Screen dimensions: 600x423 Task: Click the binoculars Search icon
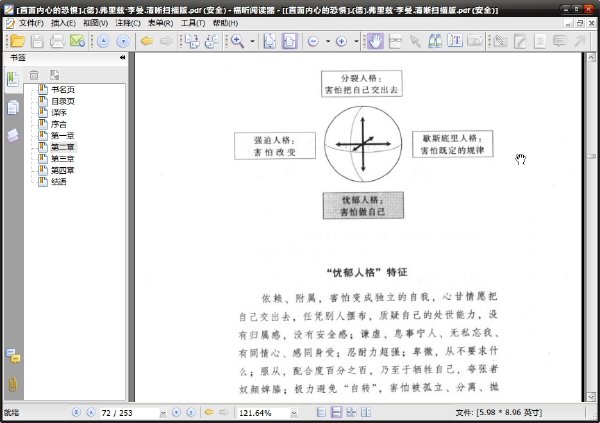(435, 41)
